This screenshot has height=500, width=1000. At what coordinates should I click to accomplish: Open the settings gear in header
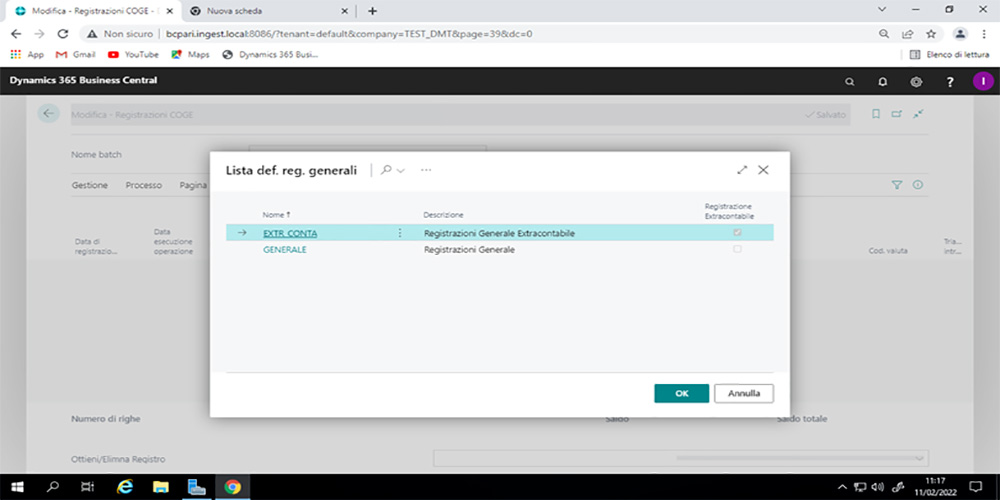point(916,81)
